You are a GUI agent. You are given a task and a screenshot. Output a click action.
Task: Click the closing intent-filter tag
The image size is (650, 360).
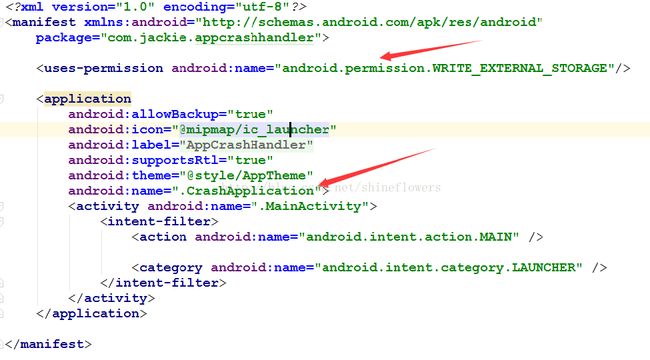163,283
